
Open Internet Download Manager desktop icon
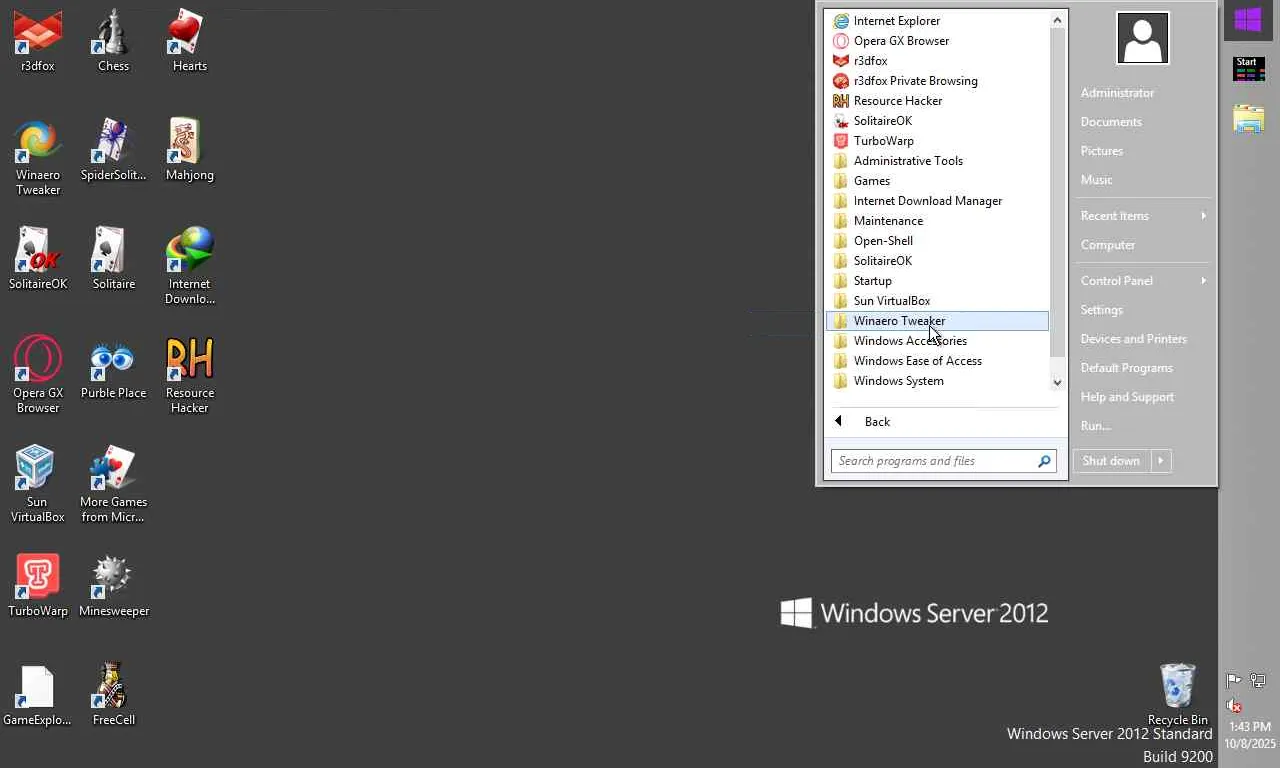point(189,266)
